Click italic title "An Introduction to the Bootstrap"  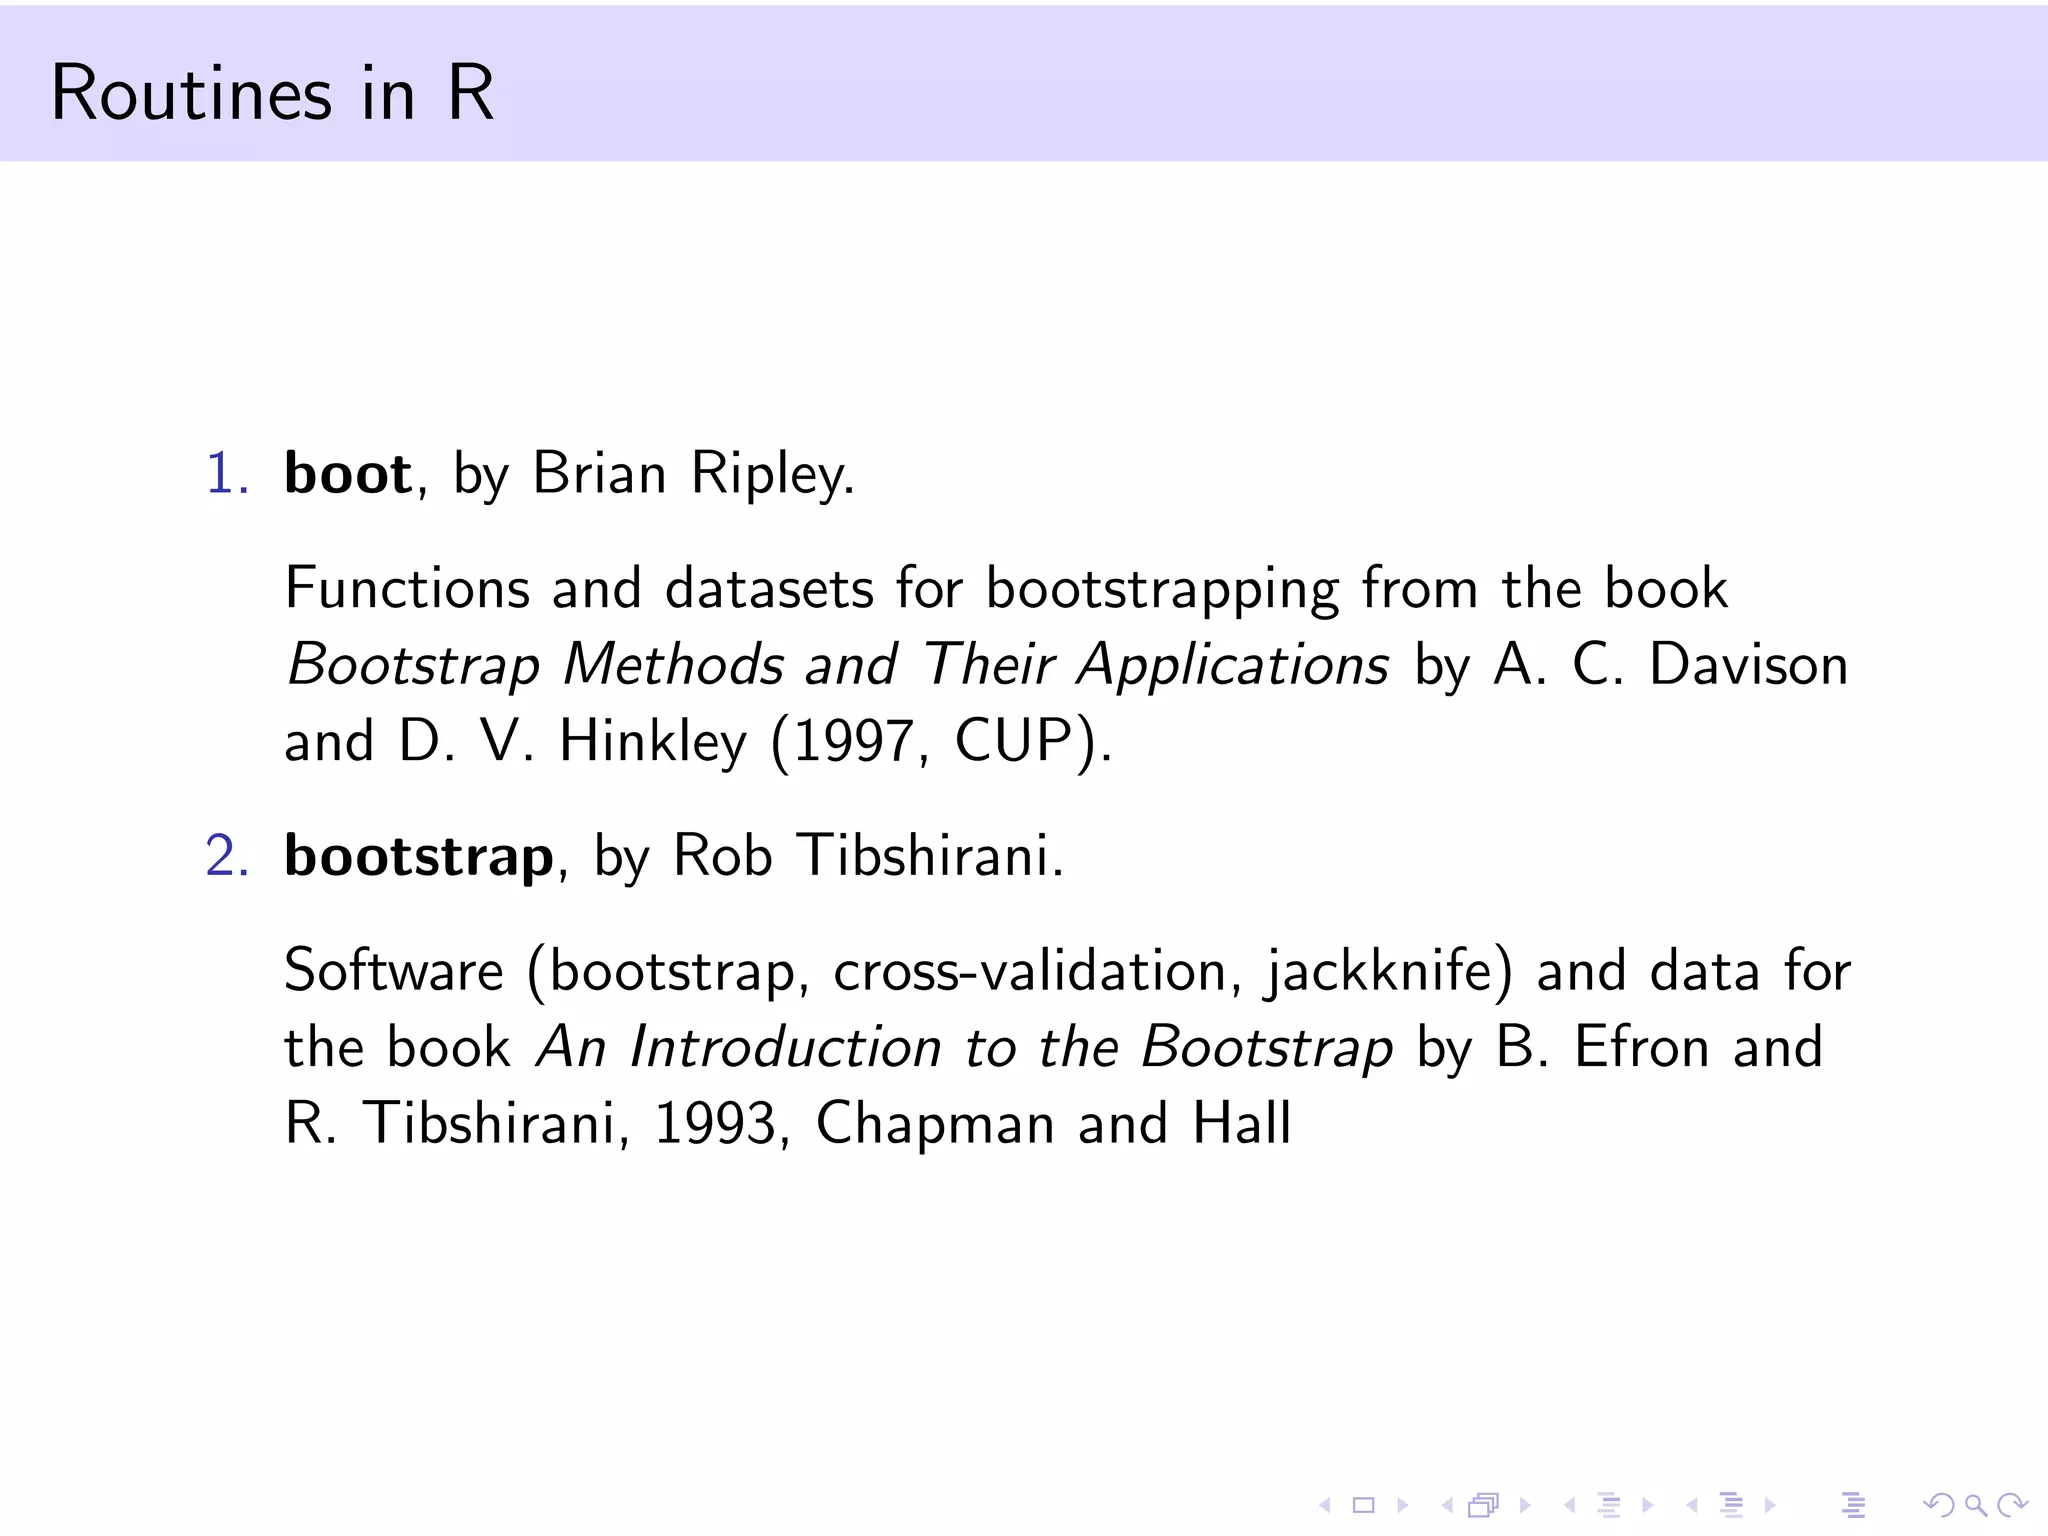(x=965, y=1048)
